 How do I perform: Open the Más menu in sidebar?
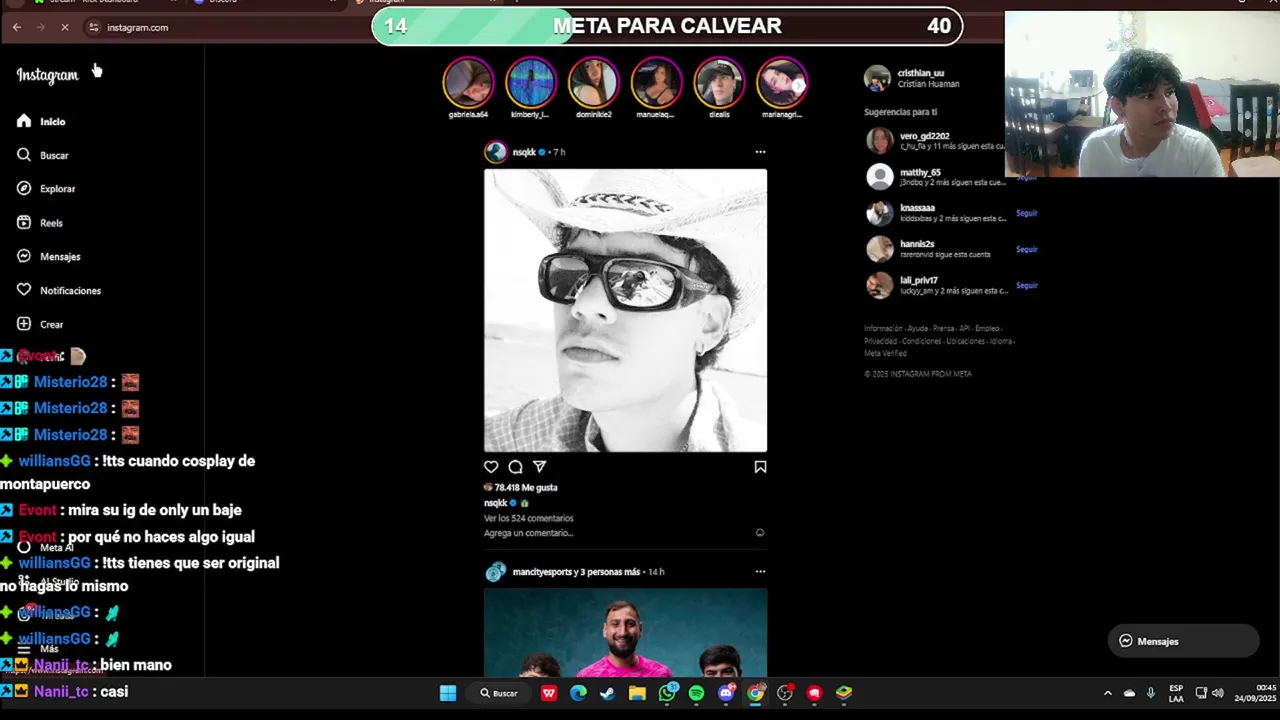click(38, 649)
